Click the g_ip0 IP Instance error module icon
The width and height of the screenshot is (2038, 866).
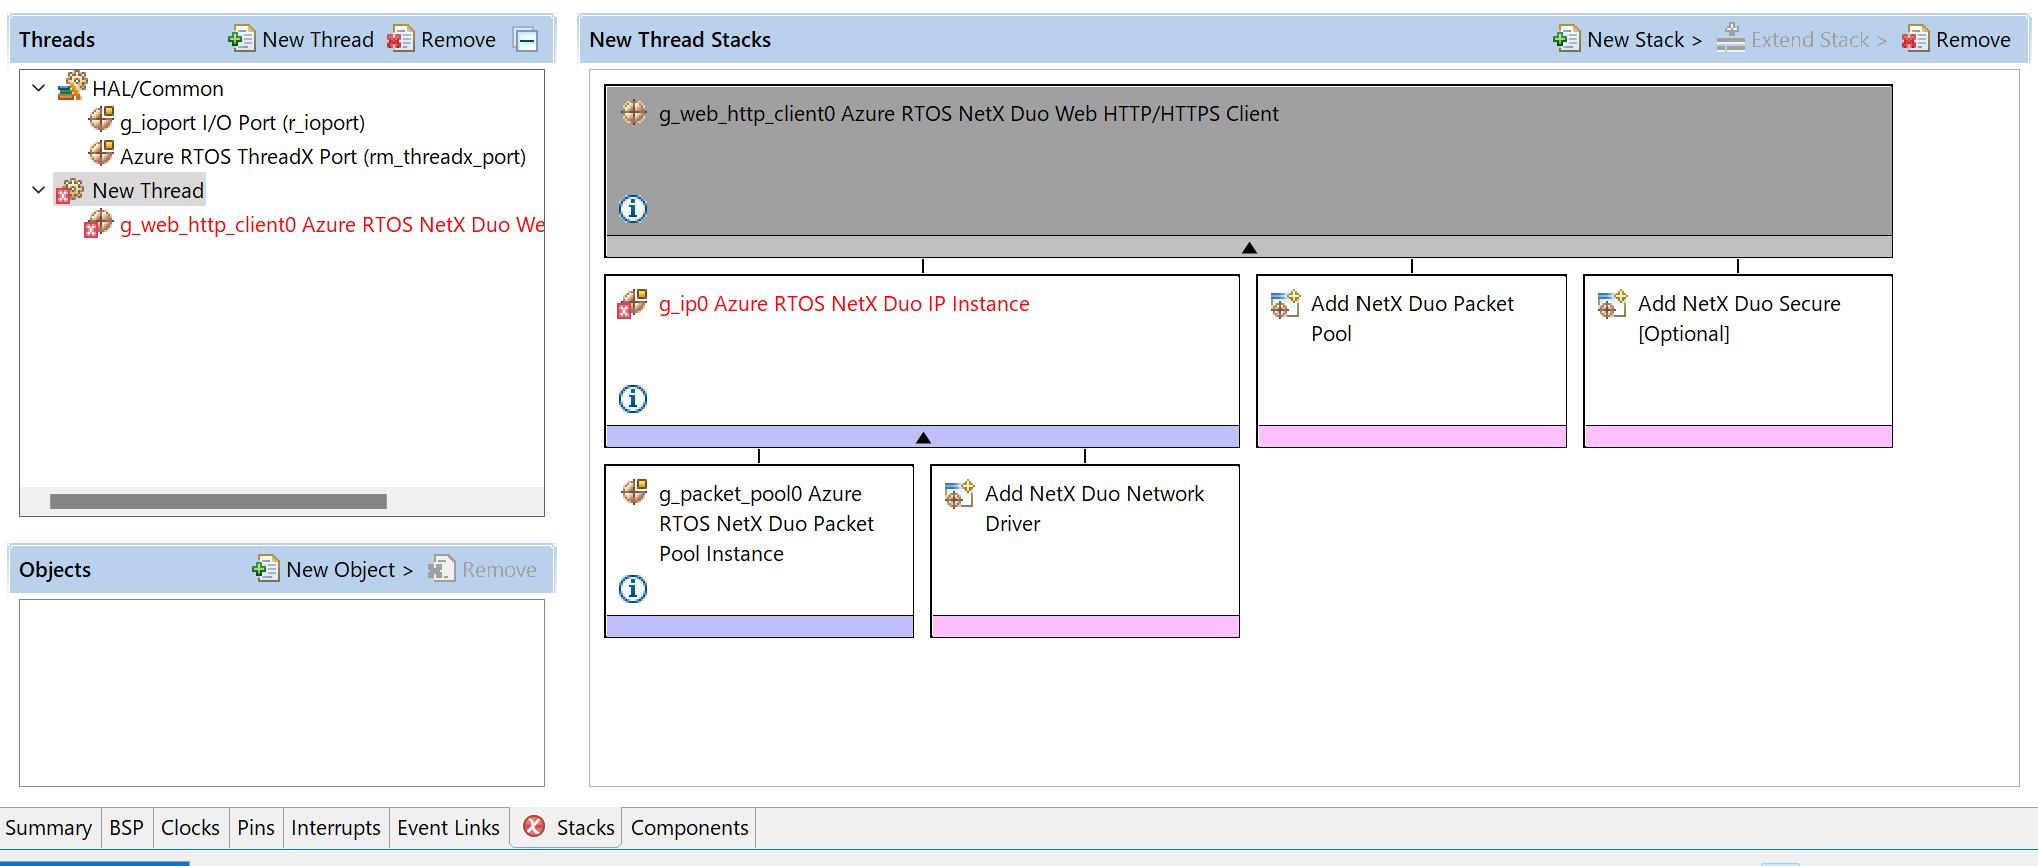(x=632, y=303)
